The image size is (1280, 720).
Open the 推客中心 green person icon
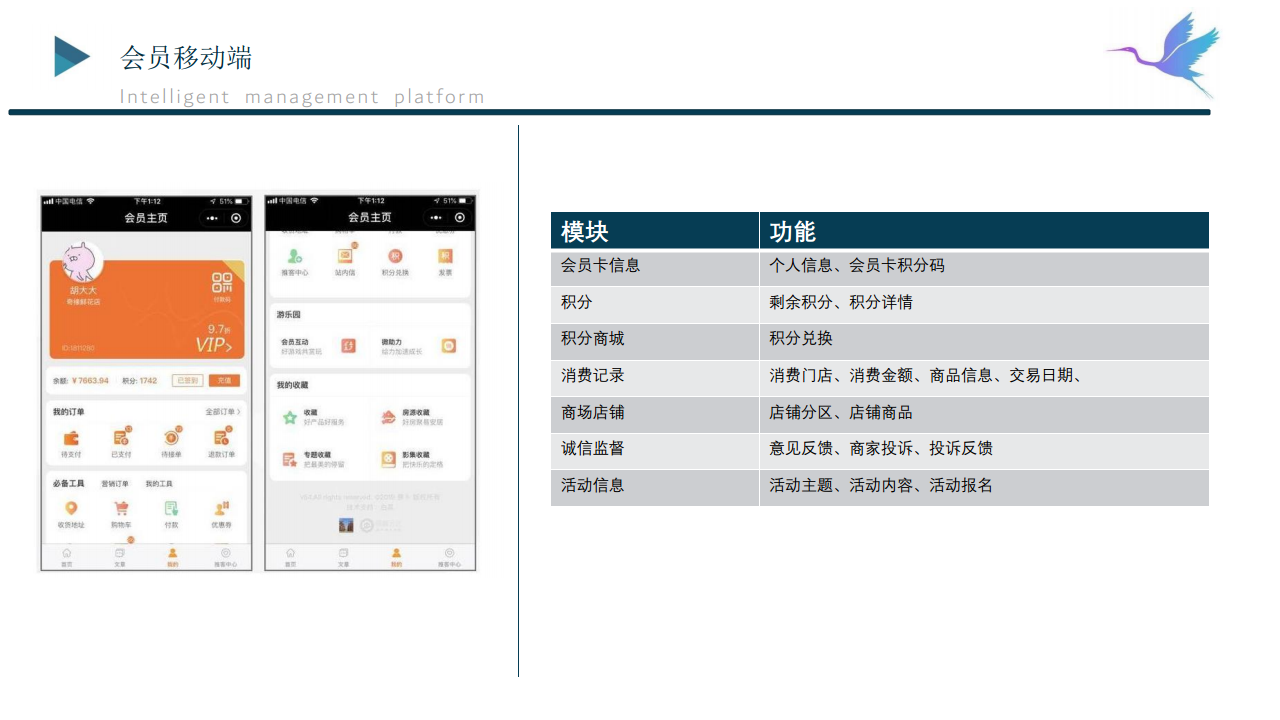coord(294,256)
